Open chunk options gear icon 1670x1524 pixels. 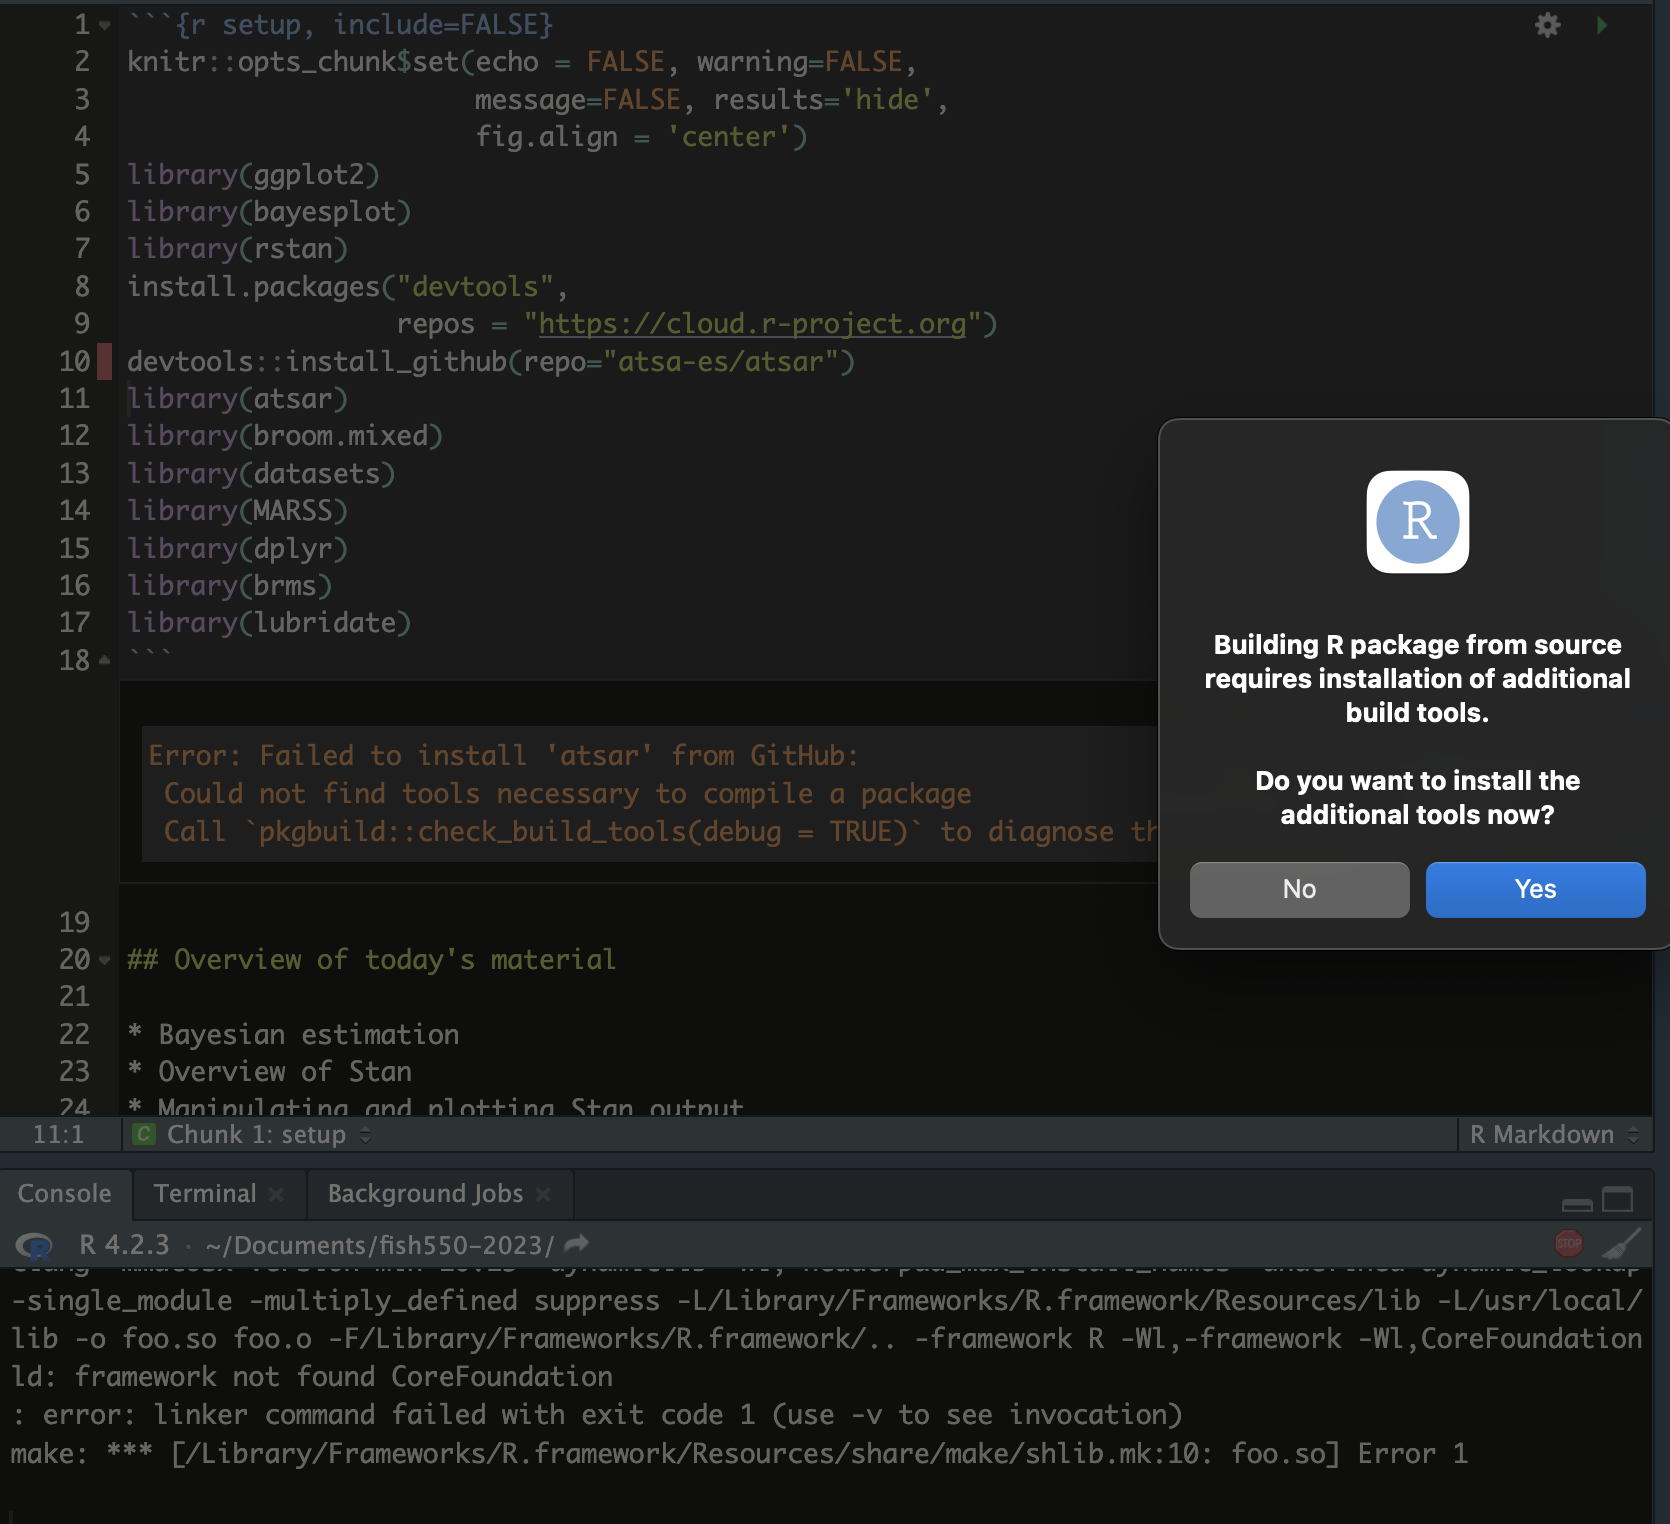(1547, 25)
